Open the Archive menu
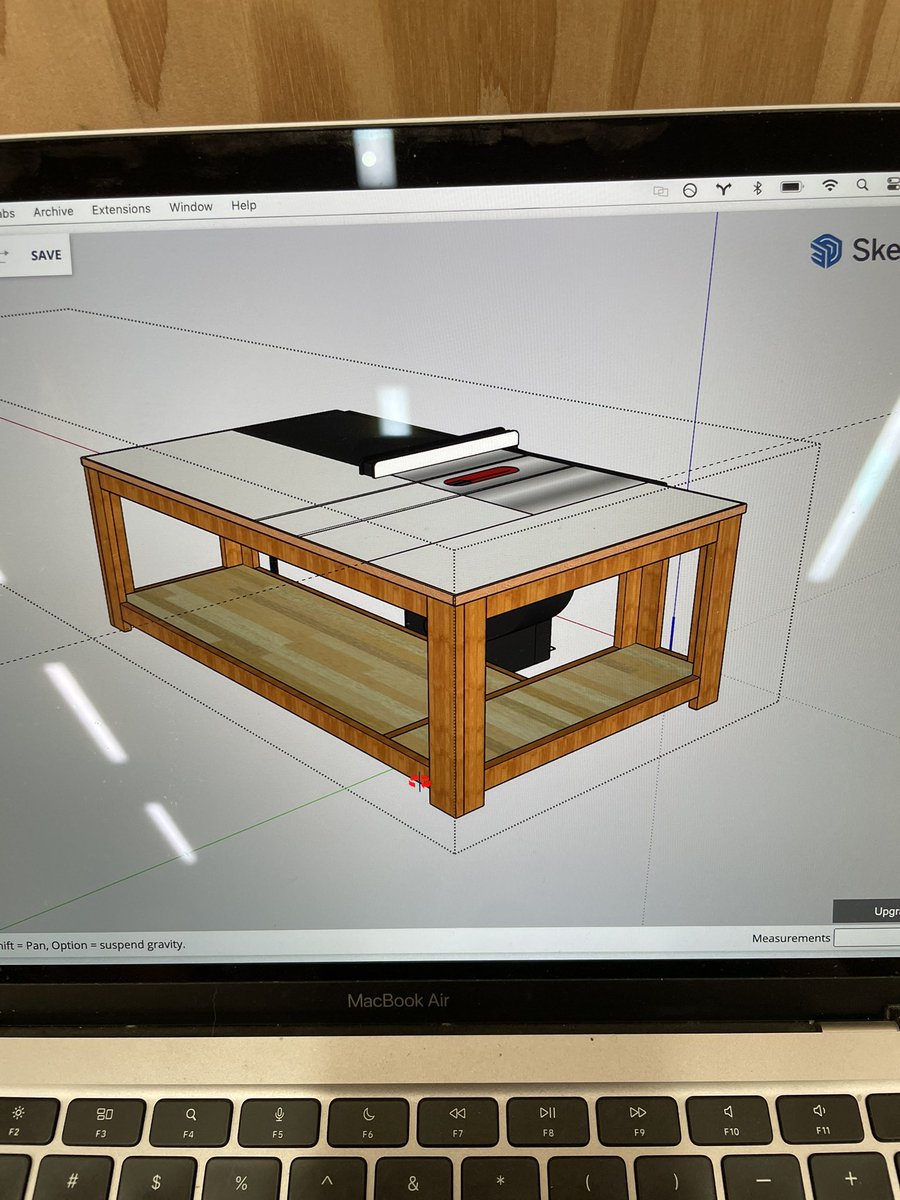 53,211
